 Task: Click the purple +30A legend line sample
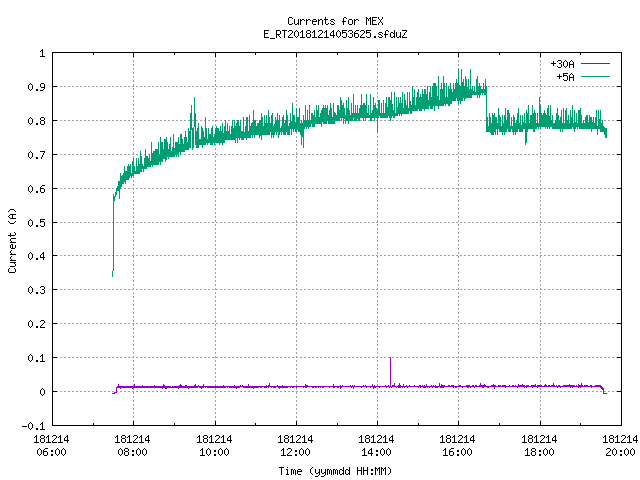[595, 64]
